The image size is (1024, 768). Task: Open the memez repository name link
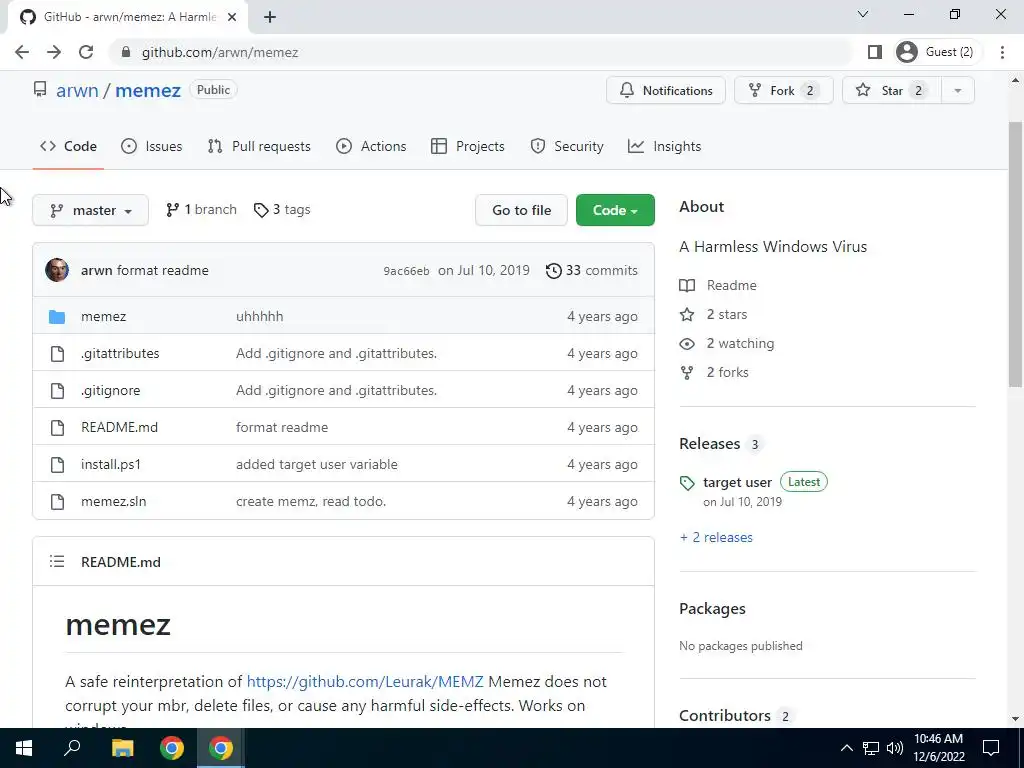click(148, 90)
